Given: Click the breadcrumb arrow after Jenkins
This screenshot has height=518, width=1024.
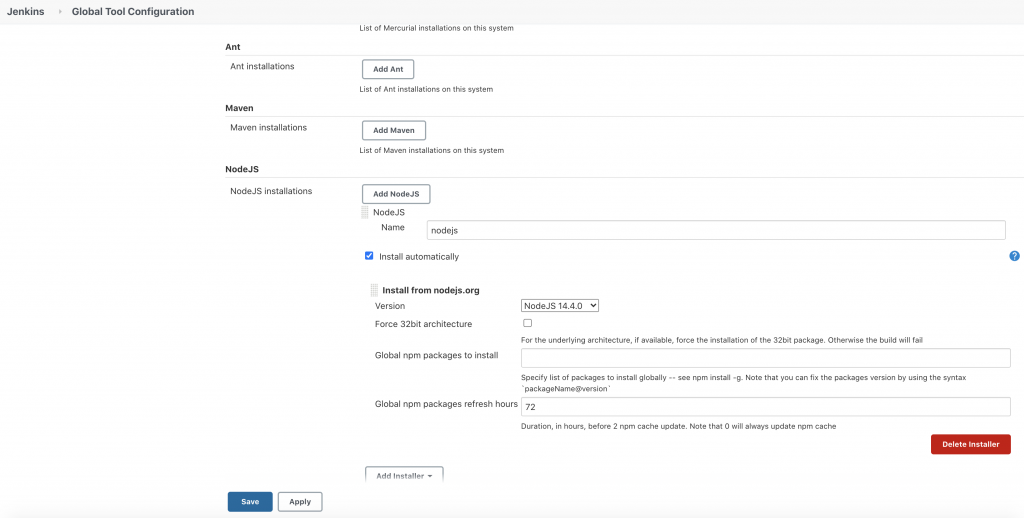Looking at the screenshot, I should 59,12.
